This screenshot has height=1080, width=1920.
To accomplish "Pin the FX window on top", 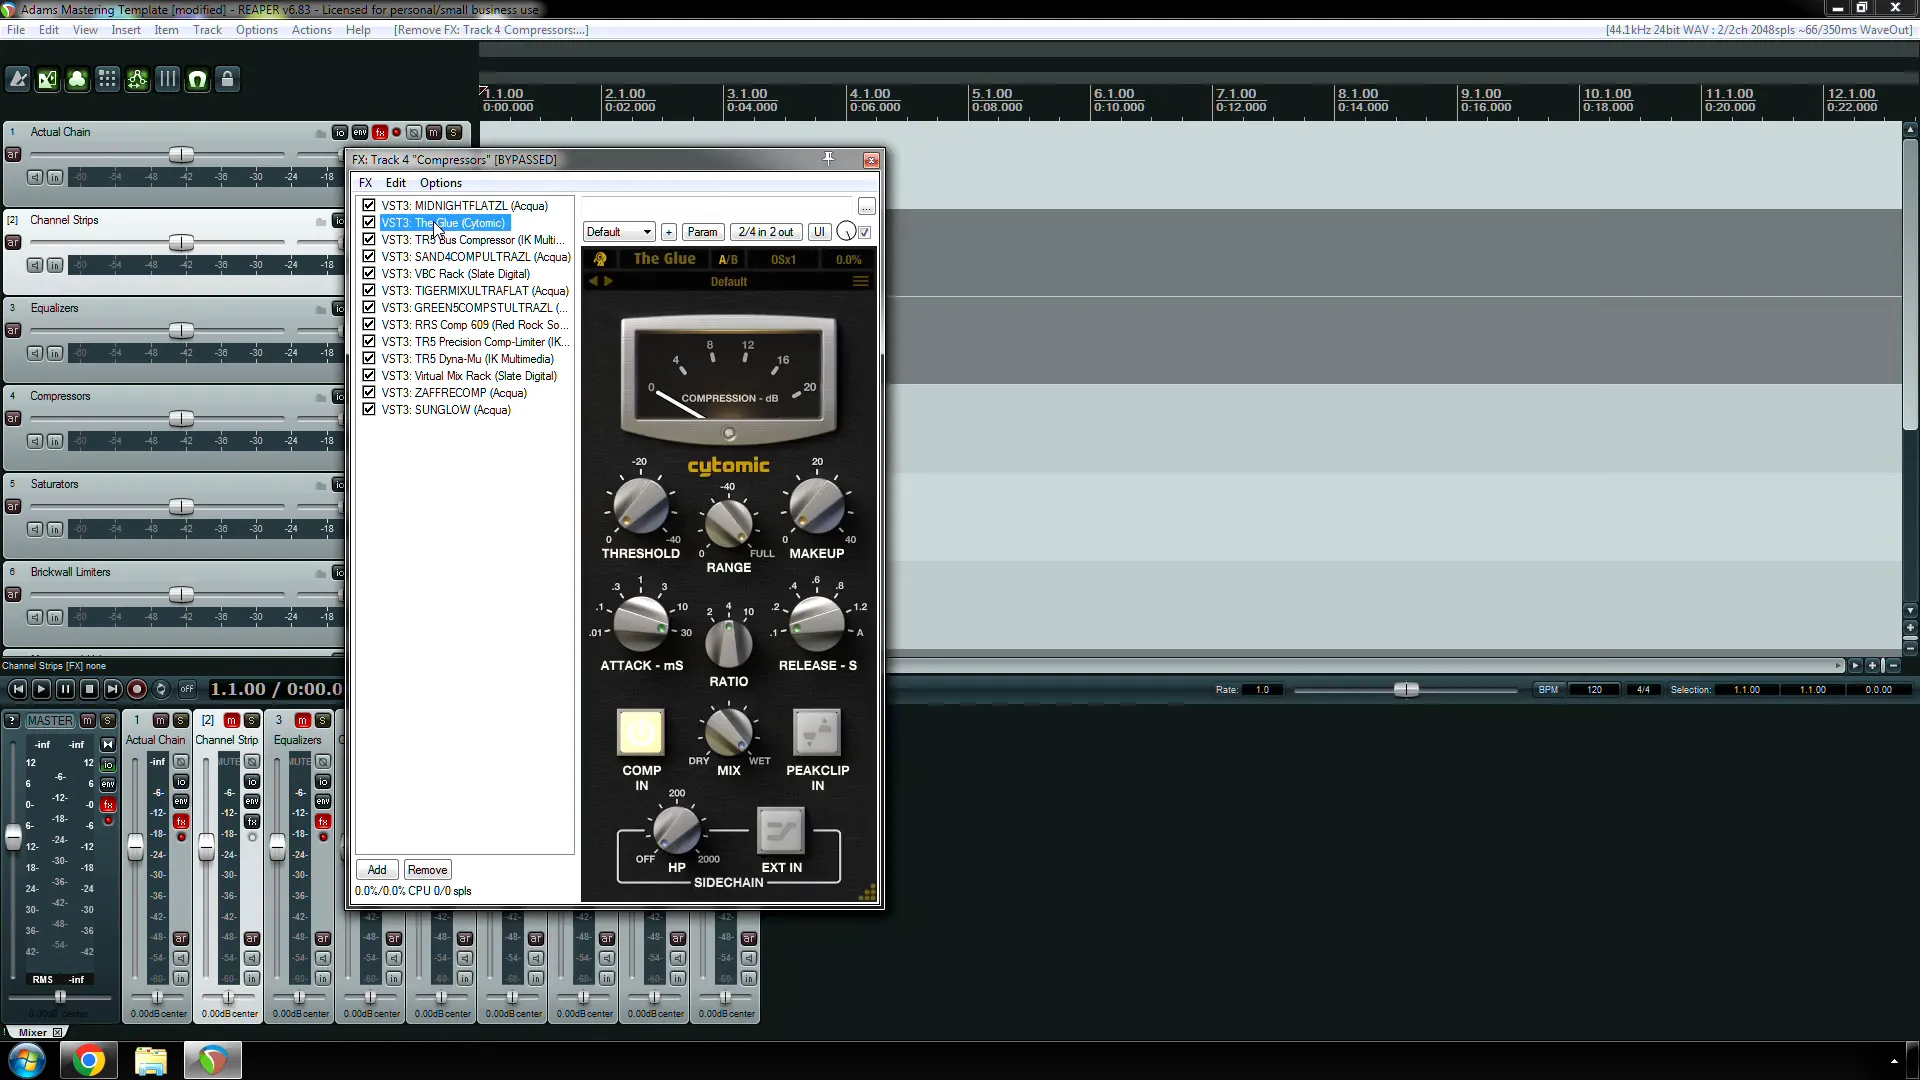I will [x=828, y=159].
